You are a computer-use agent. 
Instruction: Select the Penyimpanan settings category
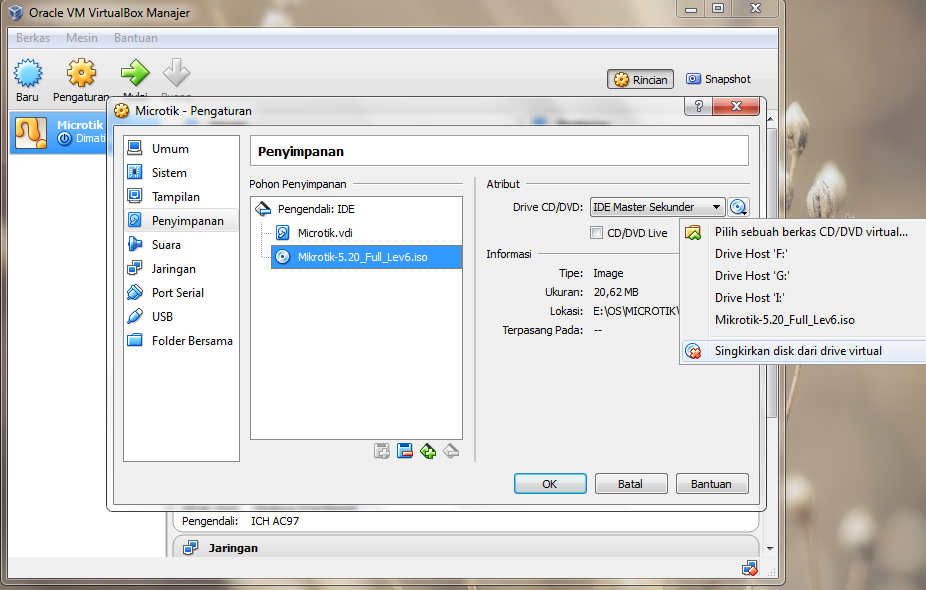pos(181,220)
